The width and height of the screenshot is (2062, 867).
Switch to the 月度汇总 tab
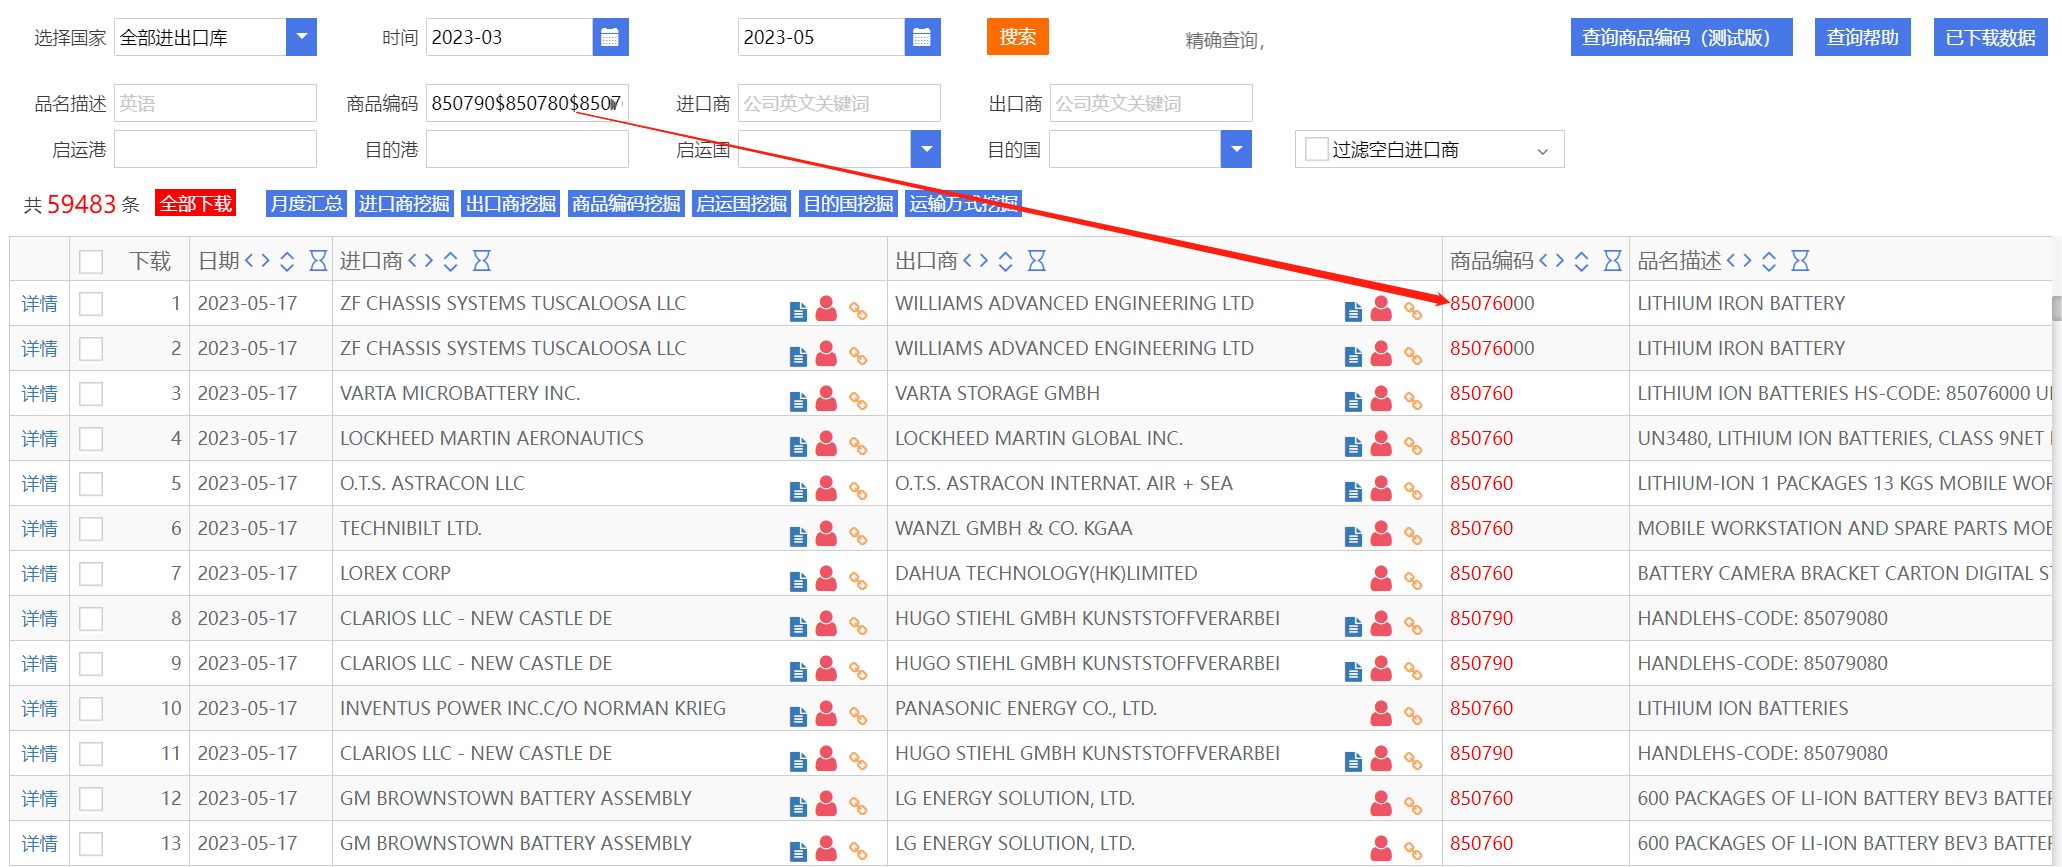(306, 204)
